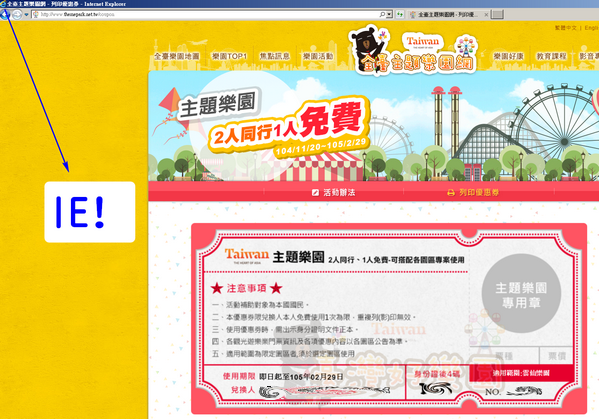Click the 身份證後4碼 label

pos(437,374)
